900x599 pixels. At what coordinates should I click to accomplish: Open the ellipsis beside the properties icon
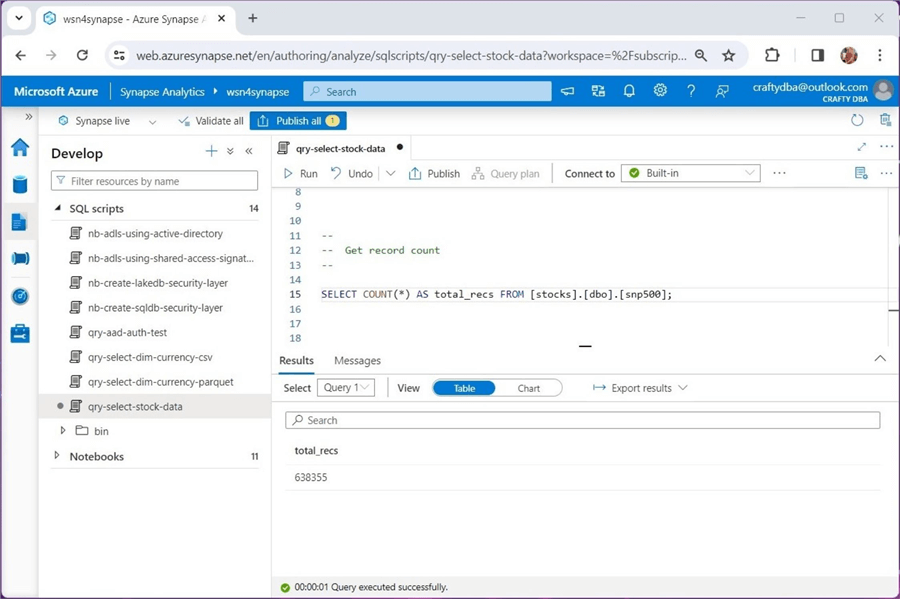tap(886, 173)
